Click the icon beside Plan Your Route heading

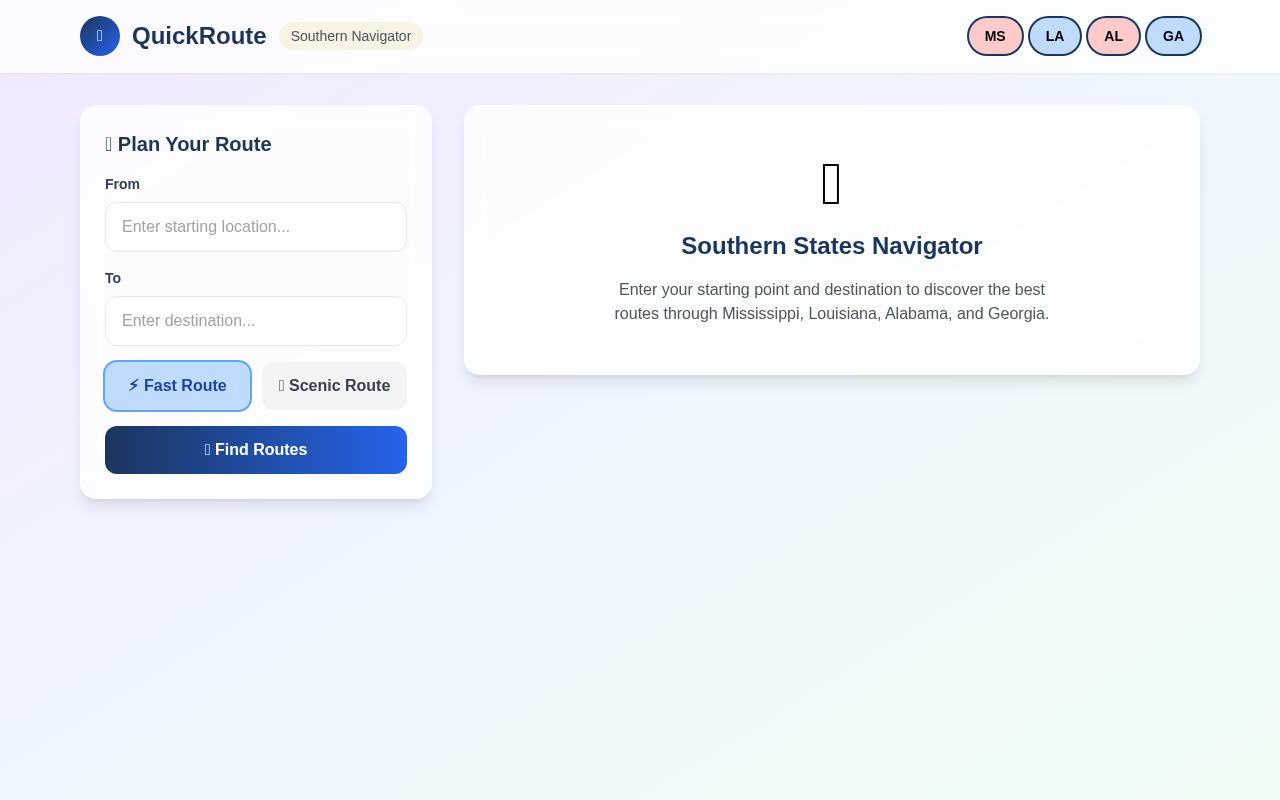109,144
